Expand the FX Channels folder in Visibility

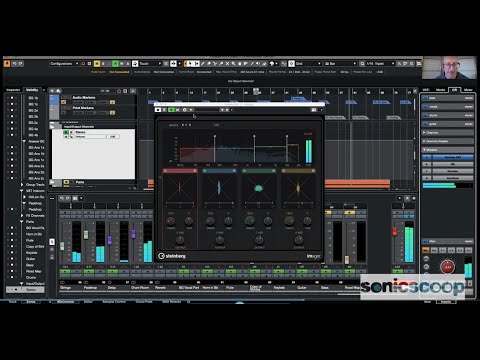(22, 215)
